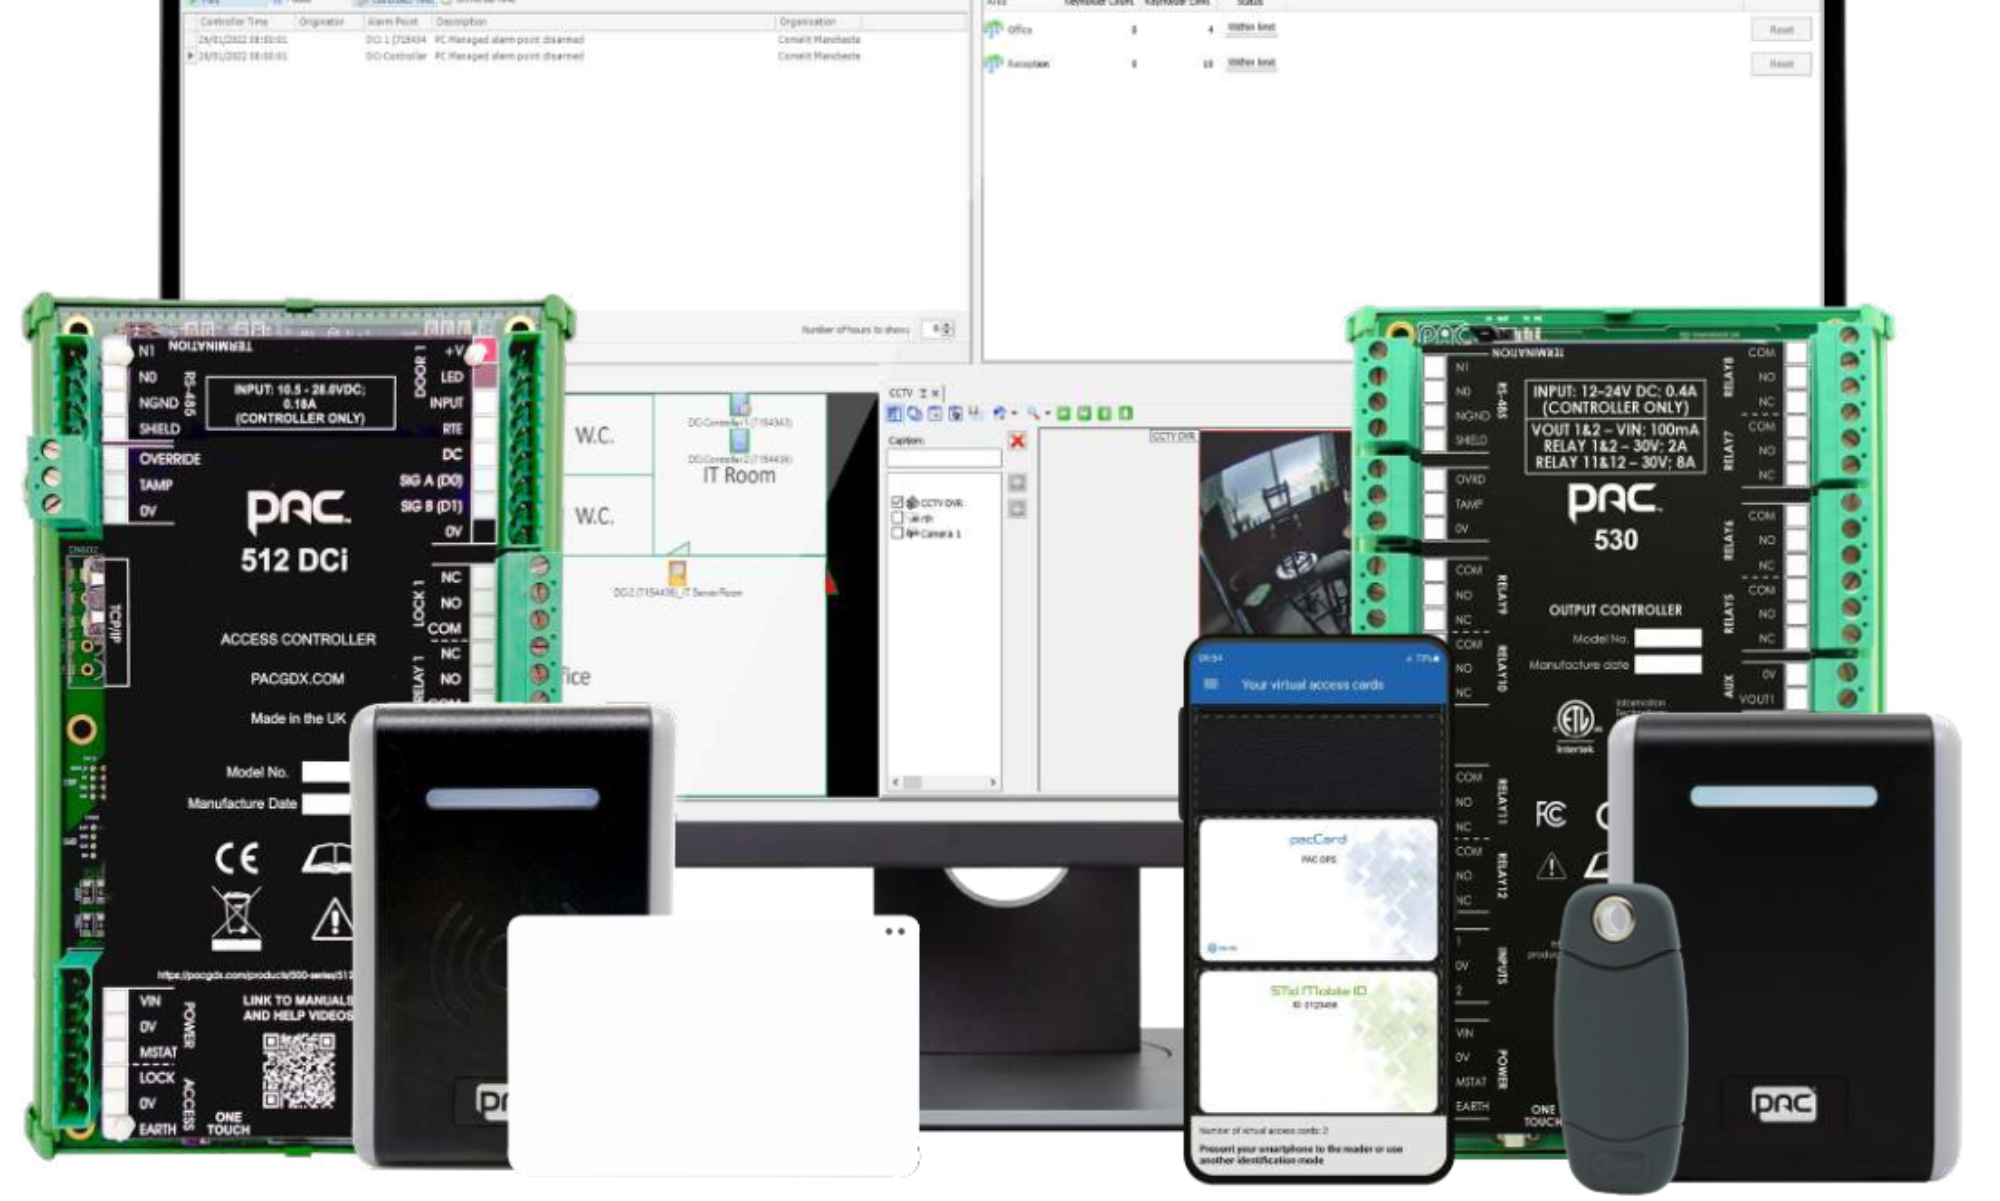Screen dimensions: 2000x1201
Task: Check the middle camera list checkbox
Action: 897,518
